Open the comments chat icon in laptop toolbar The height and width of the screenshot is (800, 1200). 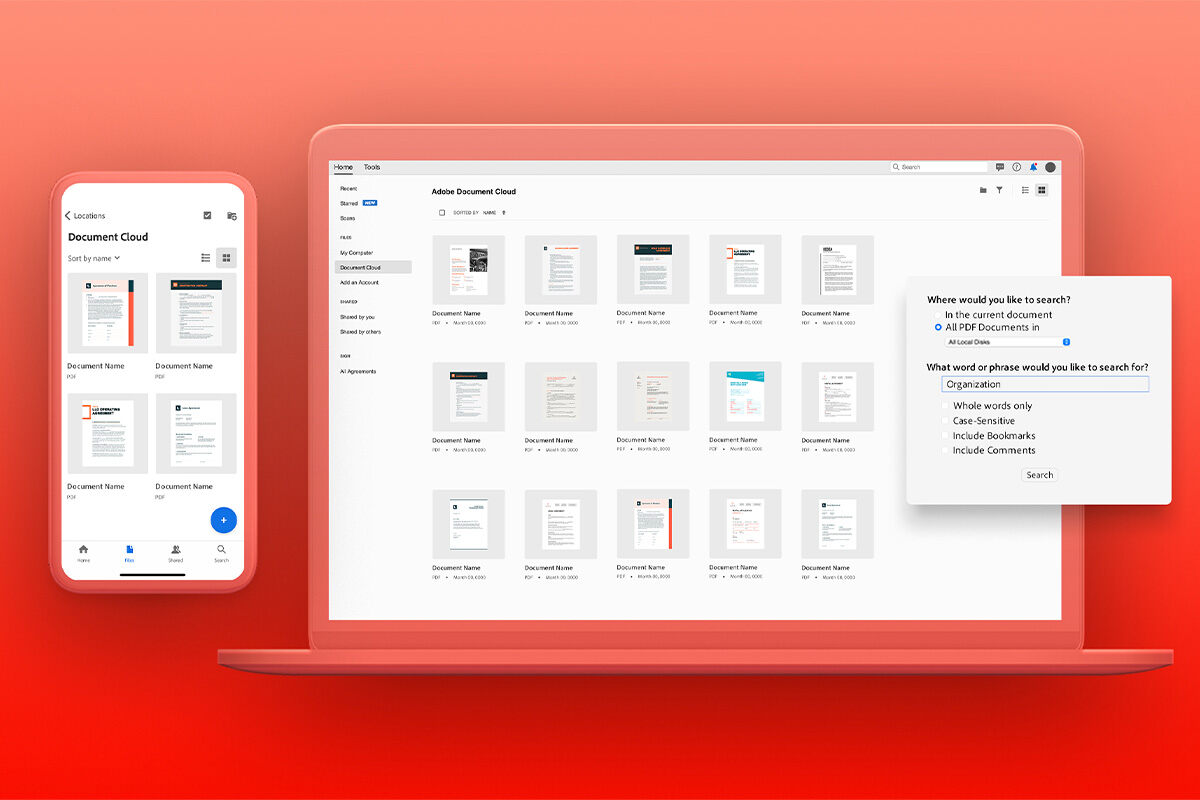[999, 167]
